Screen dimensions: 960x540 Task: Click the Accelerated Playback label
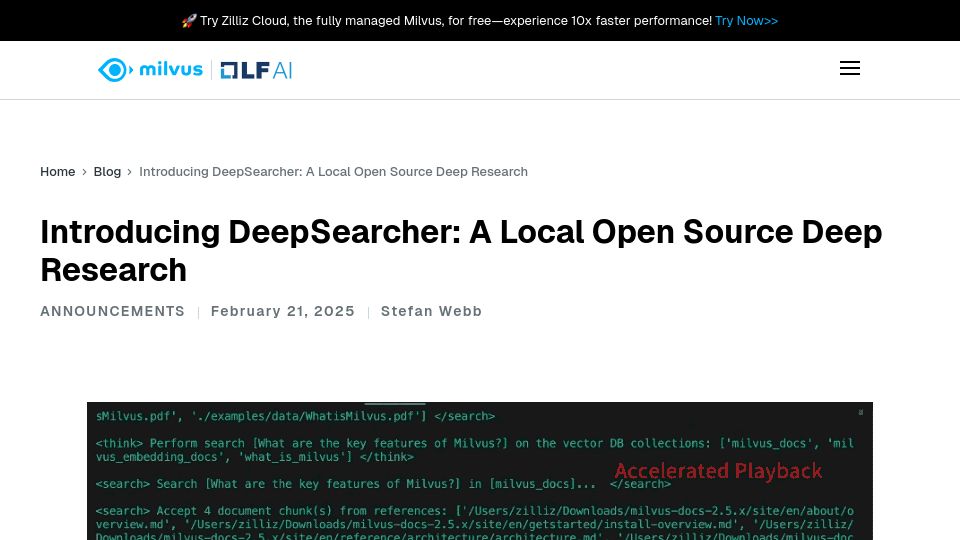(718, 471)
